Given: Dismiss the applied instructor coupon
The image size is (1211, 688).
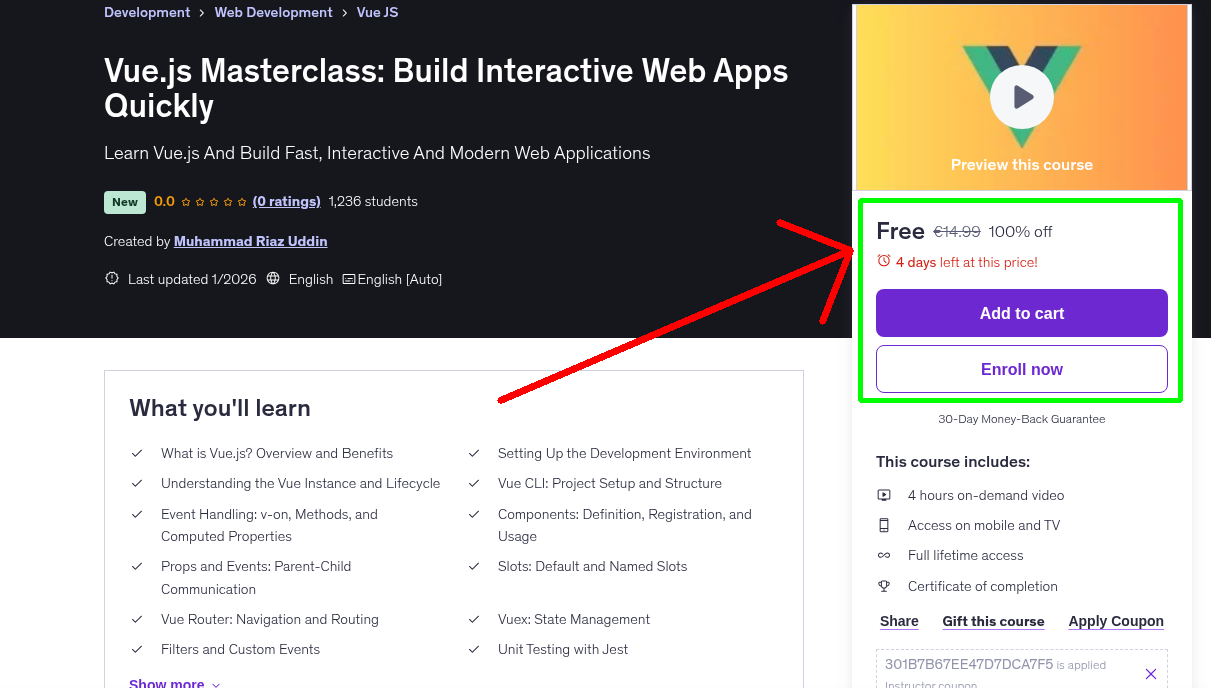Looking at the screenshot, I should click(1151, 673).
